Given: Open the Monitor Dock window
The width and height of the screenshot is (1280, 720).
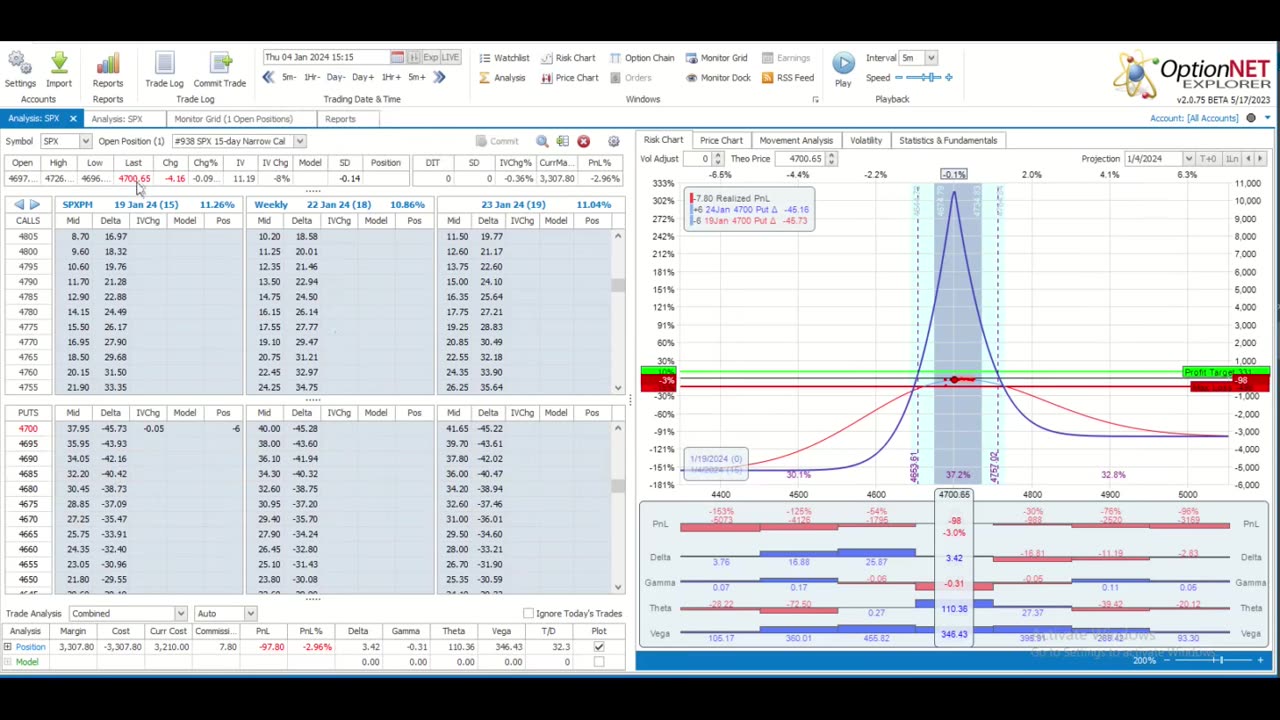Looking at the screenshot, I should point(718,78).
